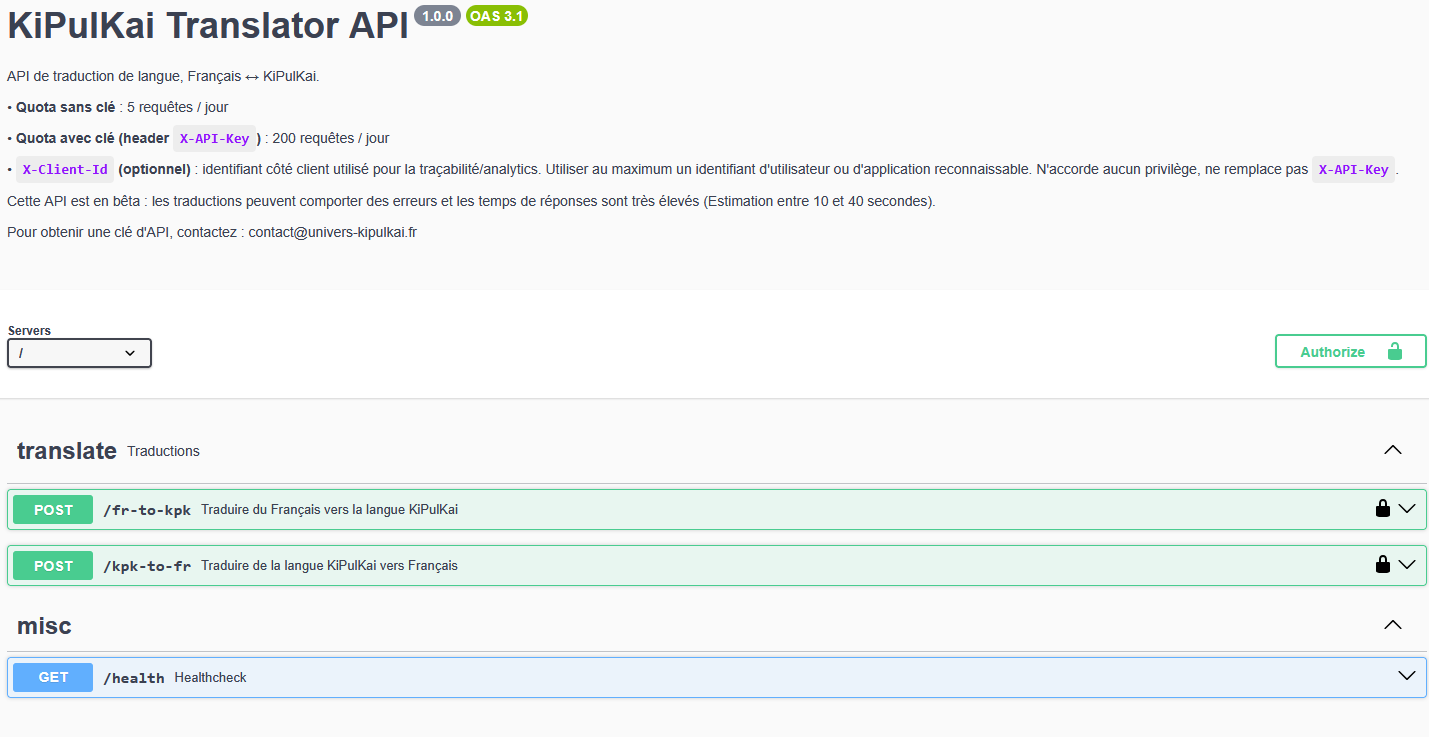Click the POST badge for /kpk-to-fr
This screenshot has width=1429, height=737.
(x=53, y=566)
